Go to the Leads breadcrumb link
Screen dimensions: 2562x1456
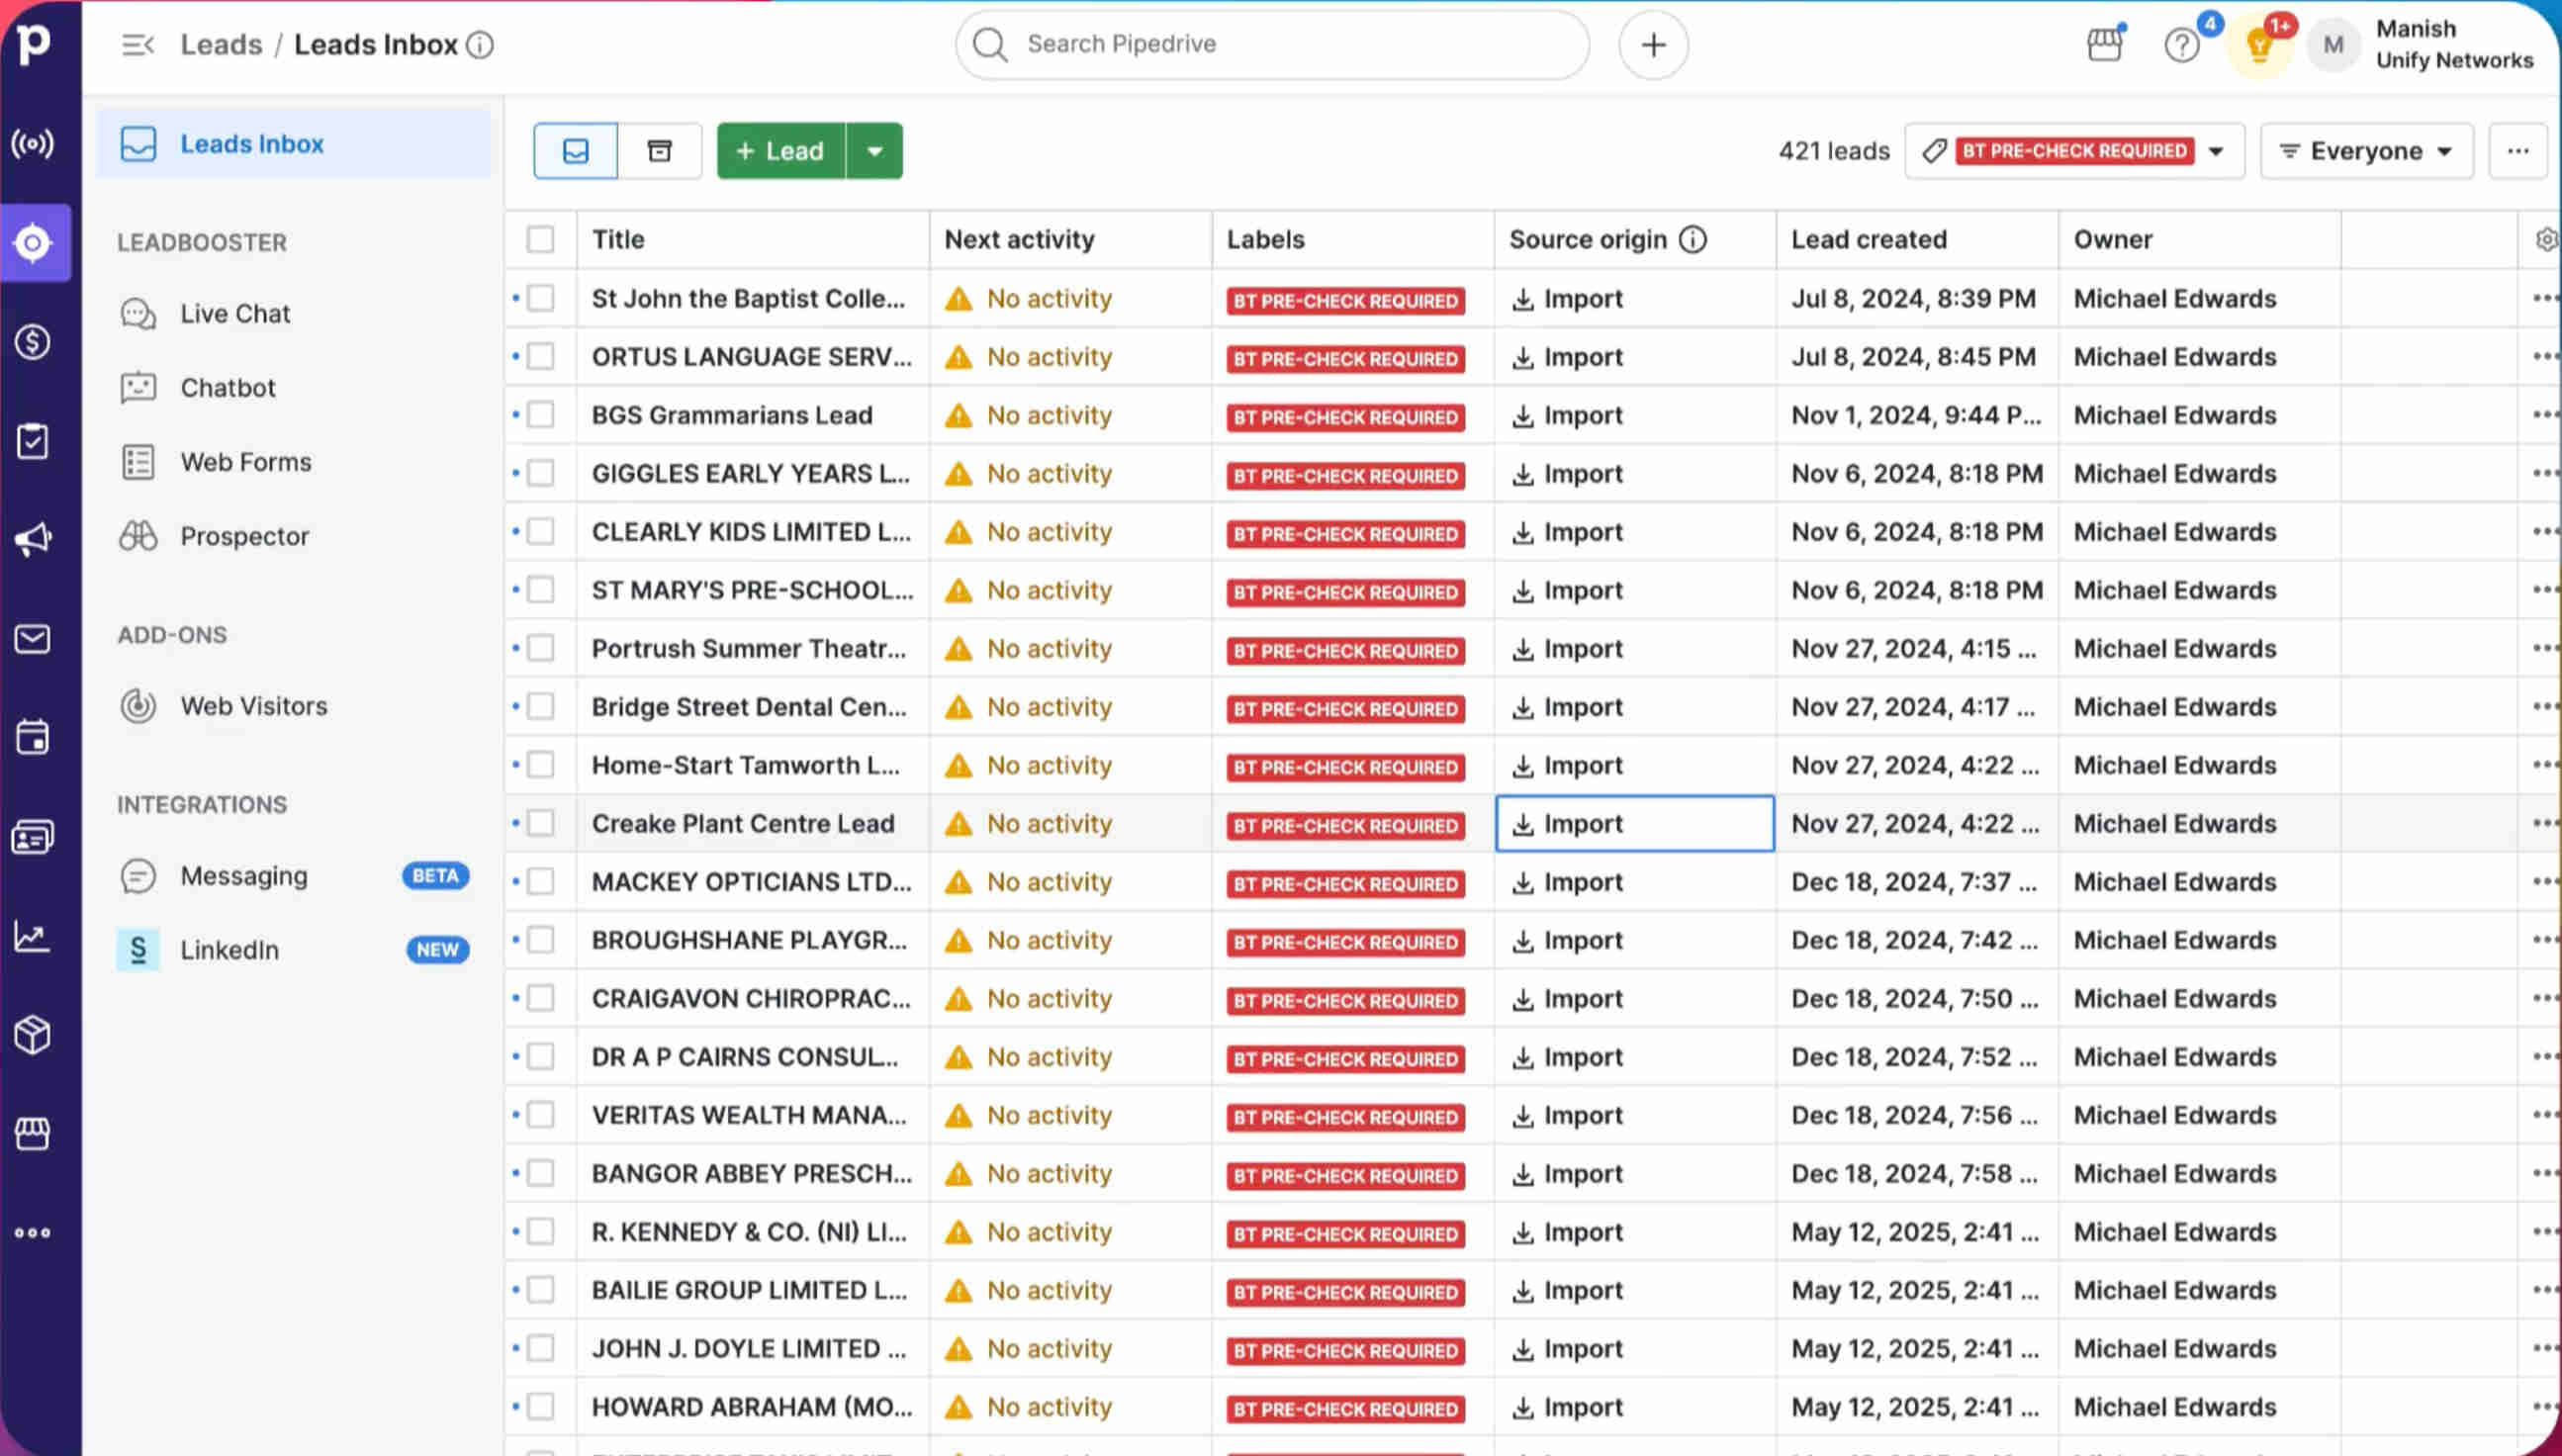(x=221, y=45)
